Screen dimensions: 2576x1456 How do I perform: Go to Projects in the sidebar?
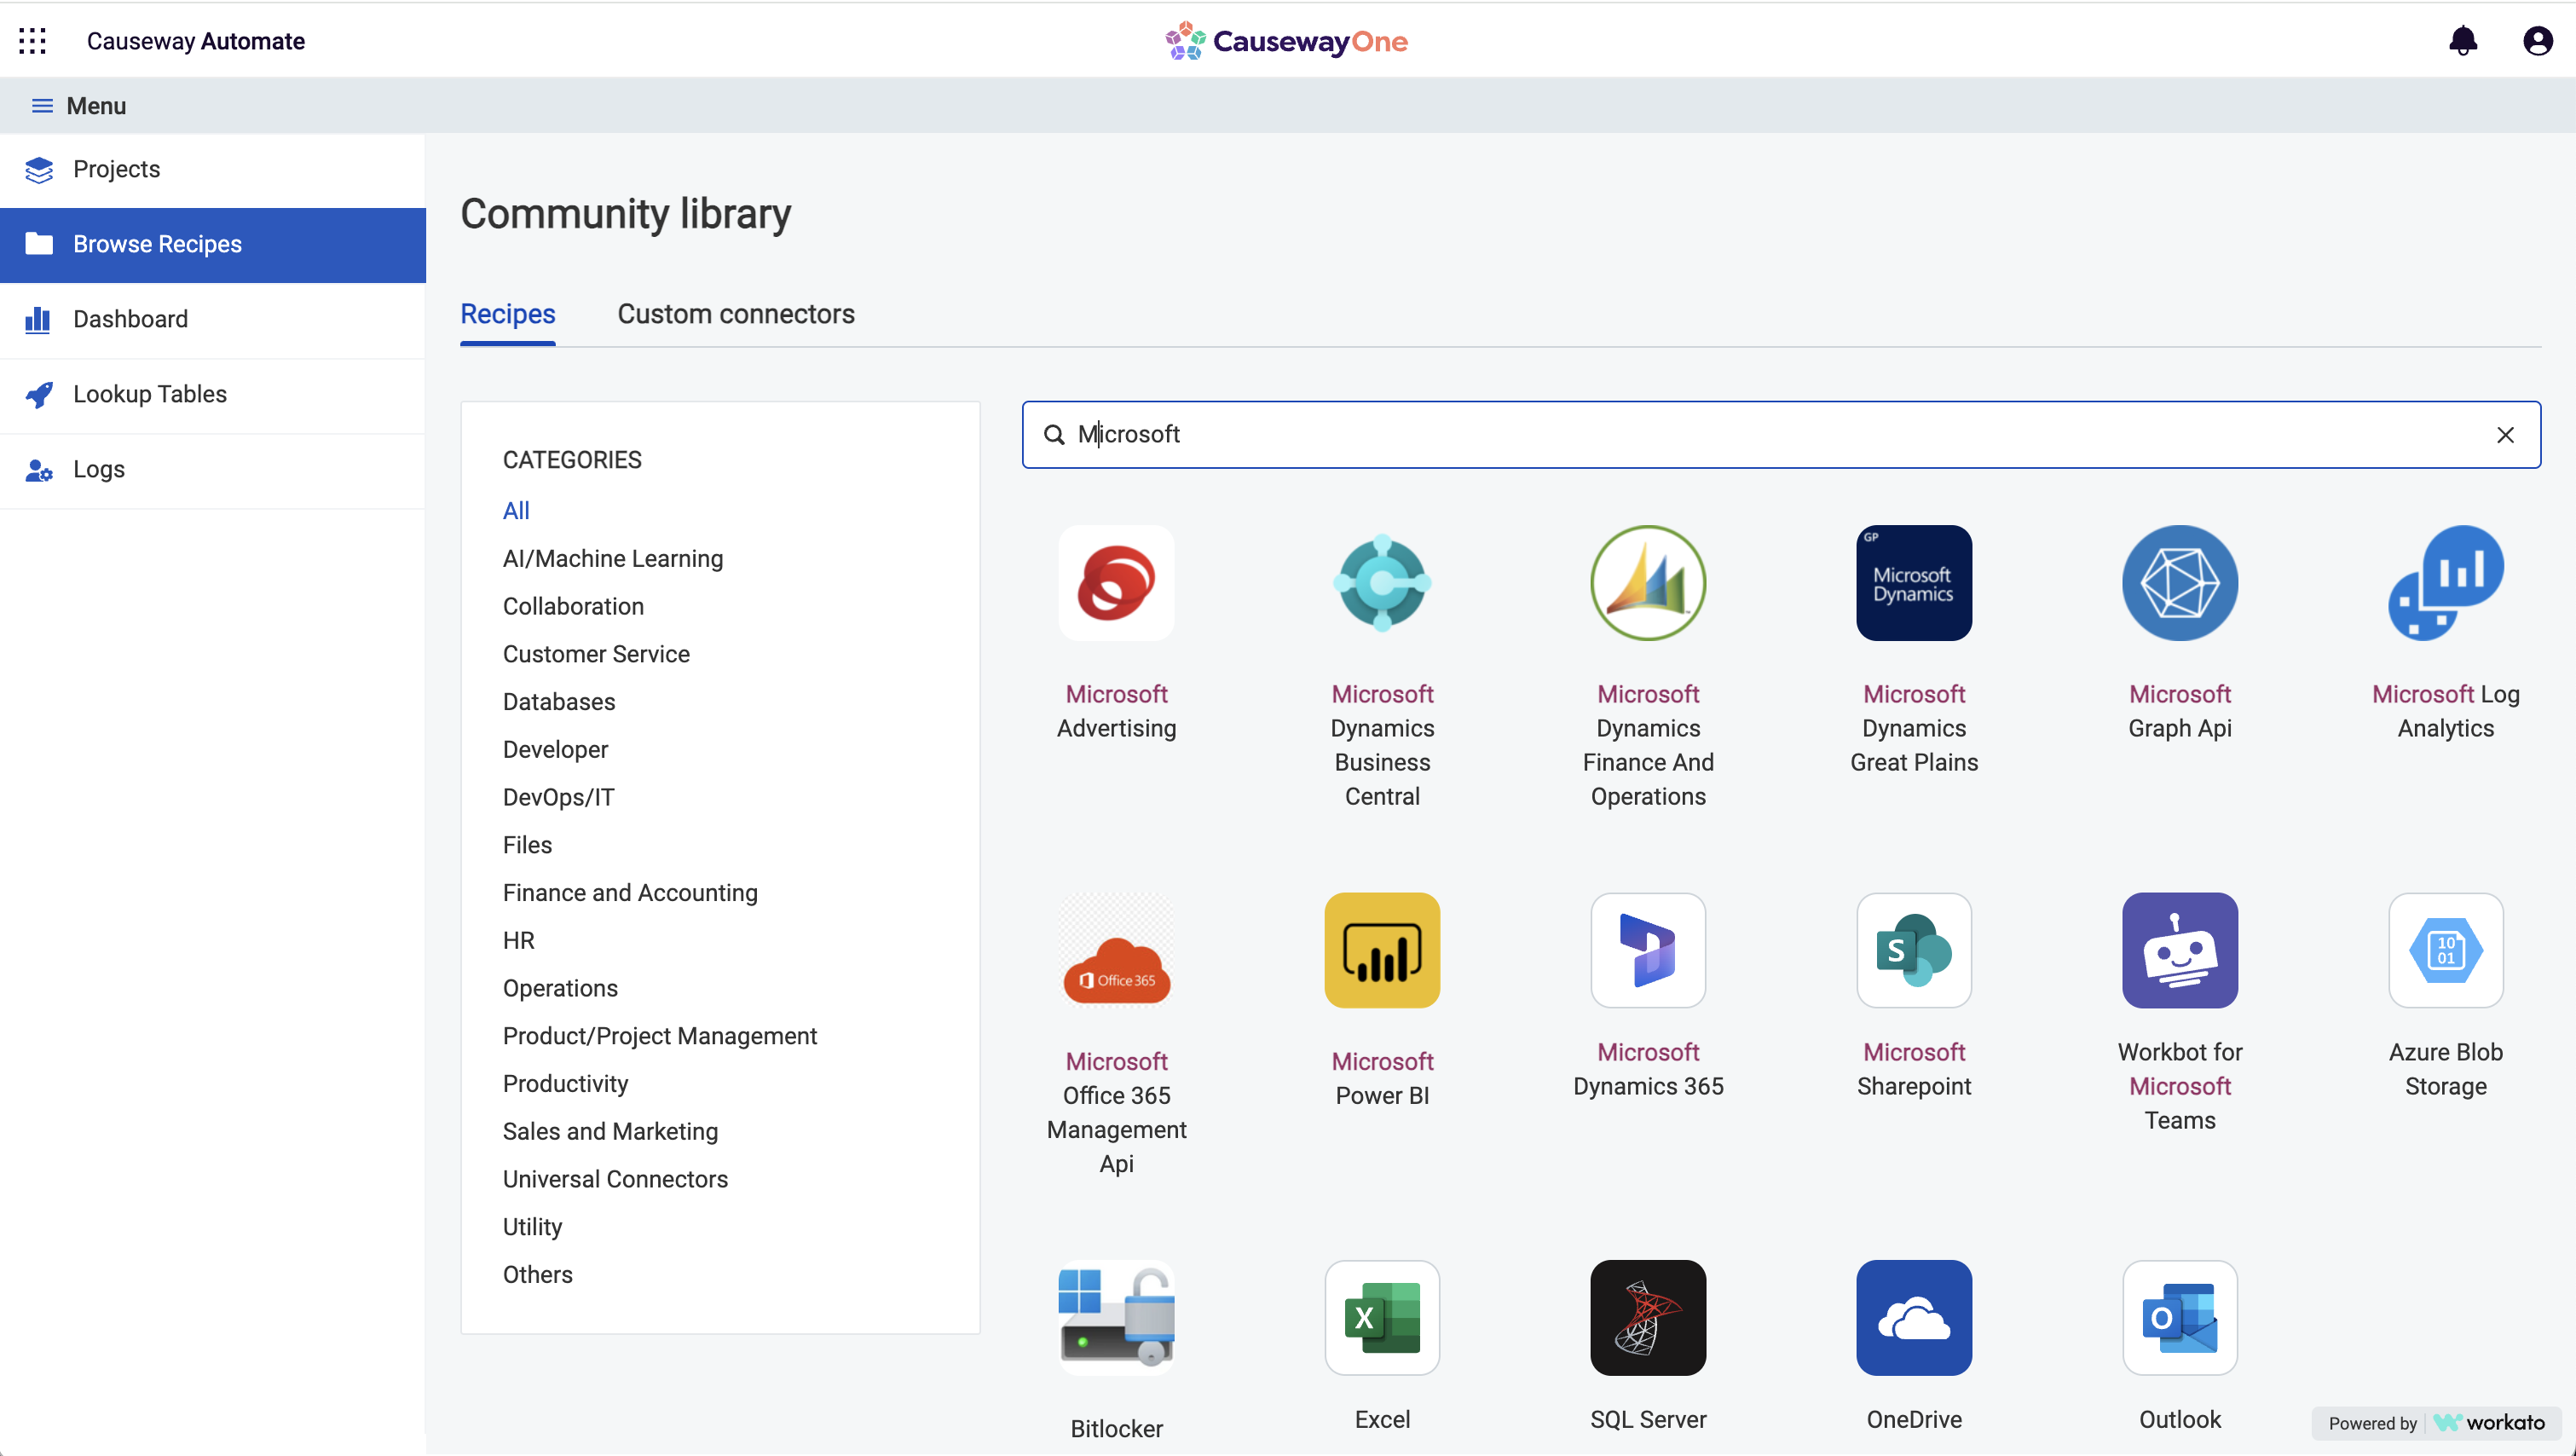click(213, 170)
